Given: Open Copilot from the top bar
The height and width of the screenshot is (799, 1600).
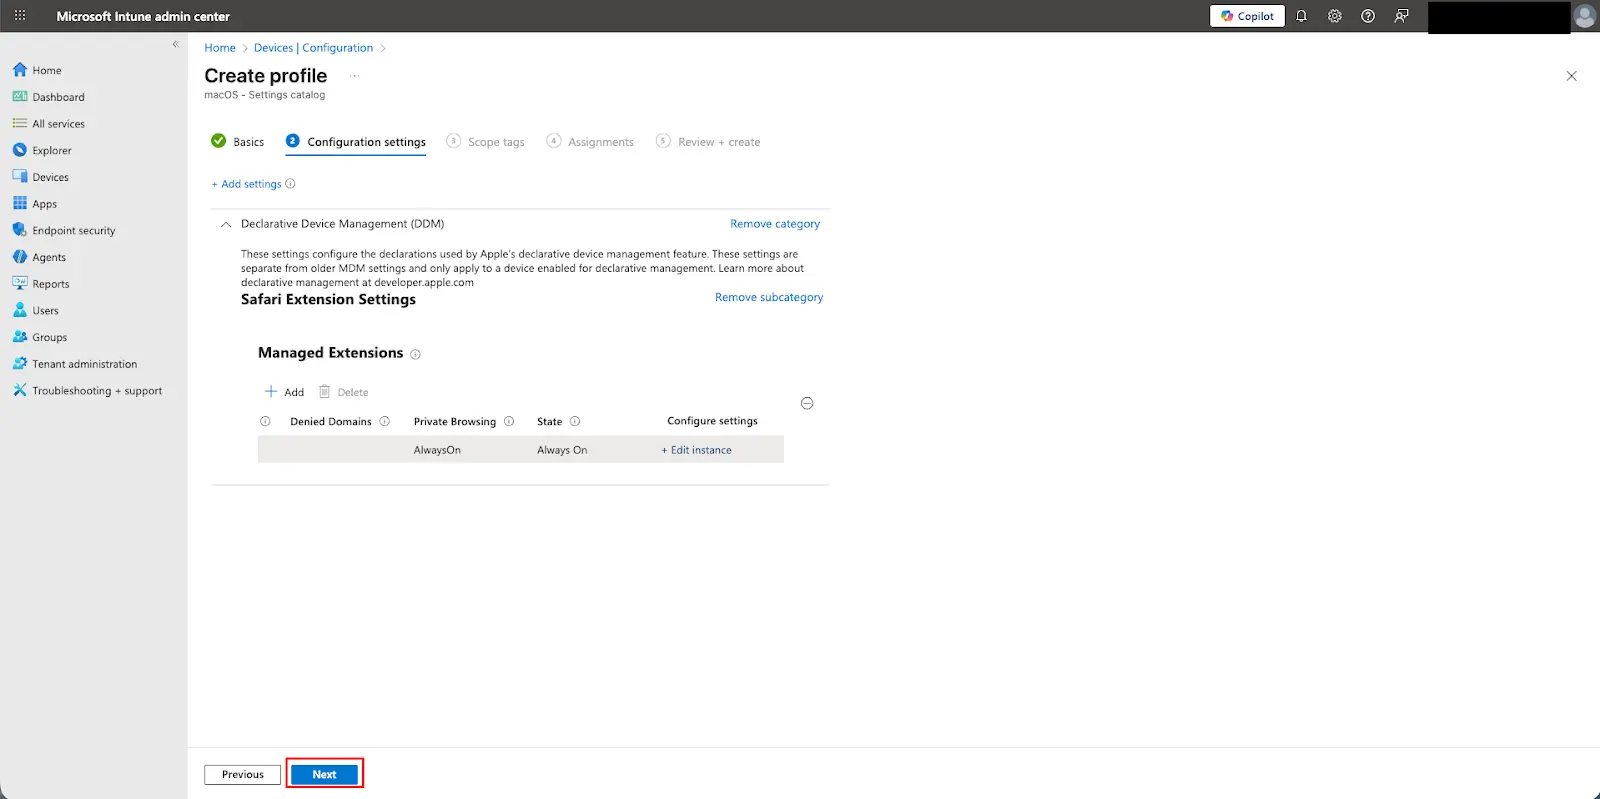Looking at the screenshot, I should pos(1247,16).
